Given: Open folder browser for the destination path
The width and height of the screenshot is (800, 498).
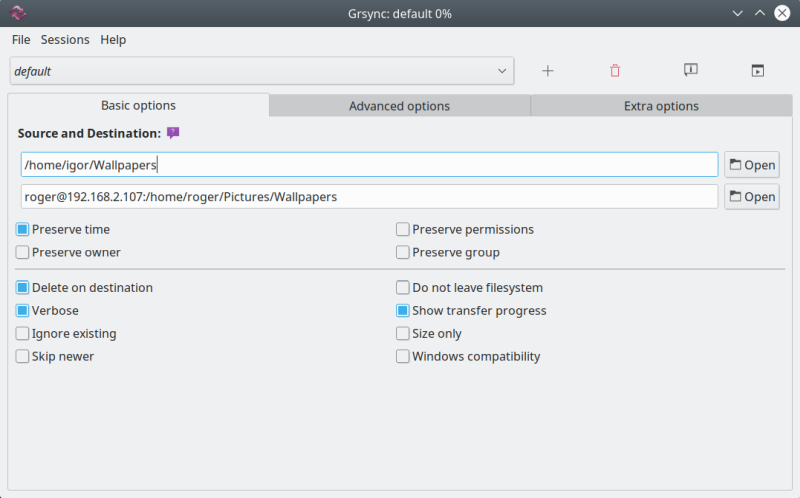Looking at the screenshot, I should click(752, 197).
